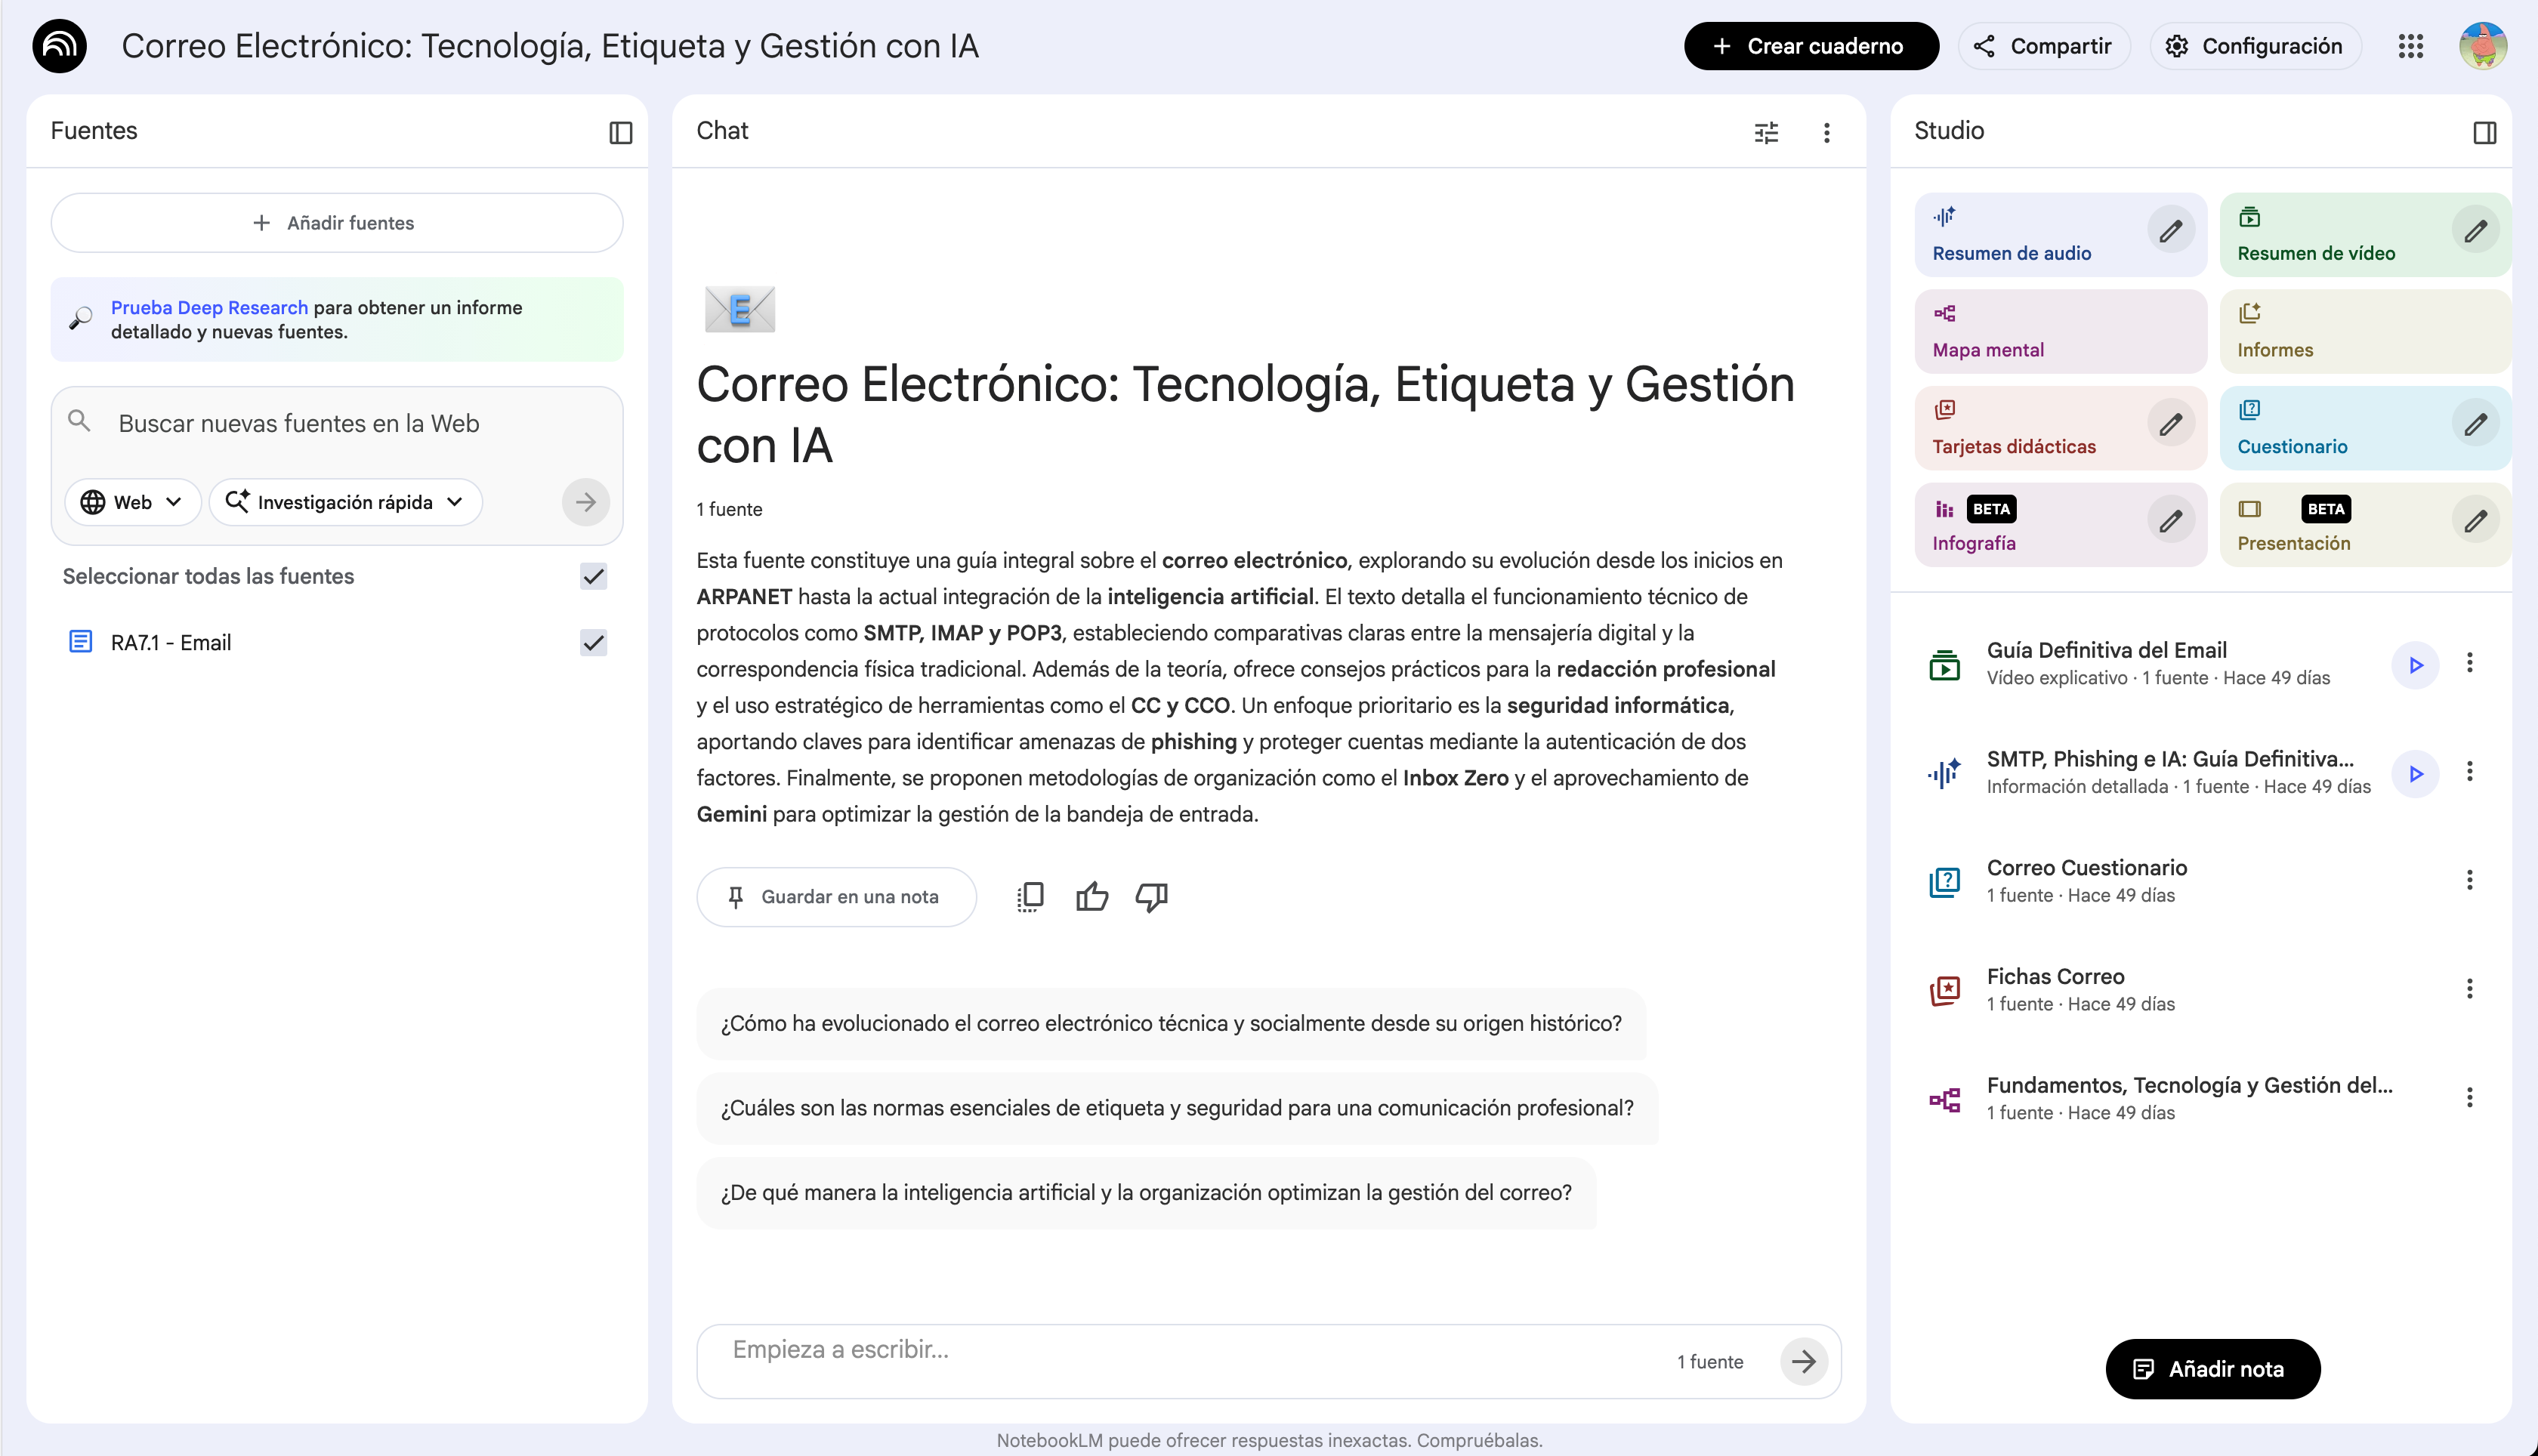
Task: Expand Investigación rápida dropdown
Action: 345,502
